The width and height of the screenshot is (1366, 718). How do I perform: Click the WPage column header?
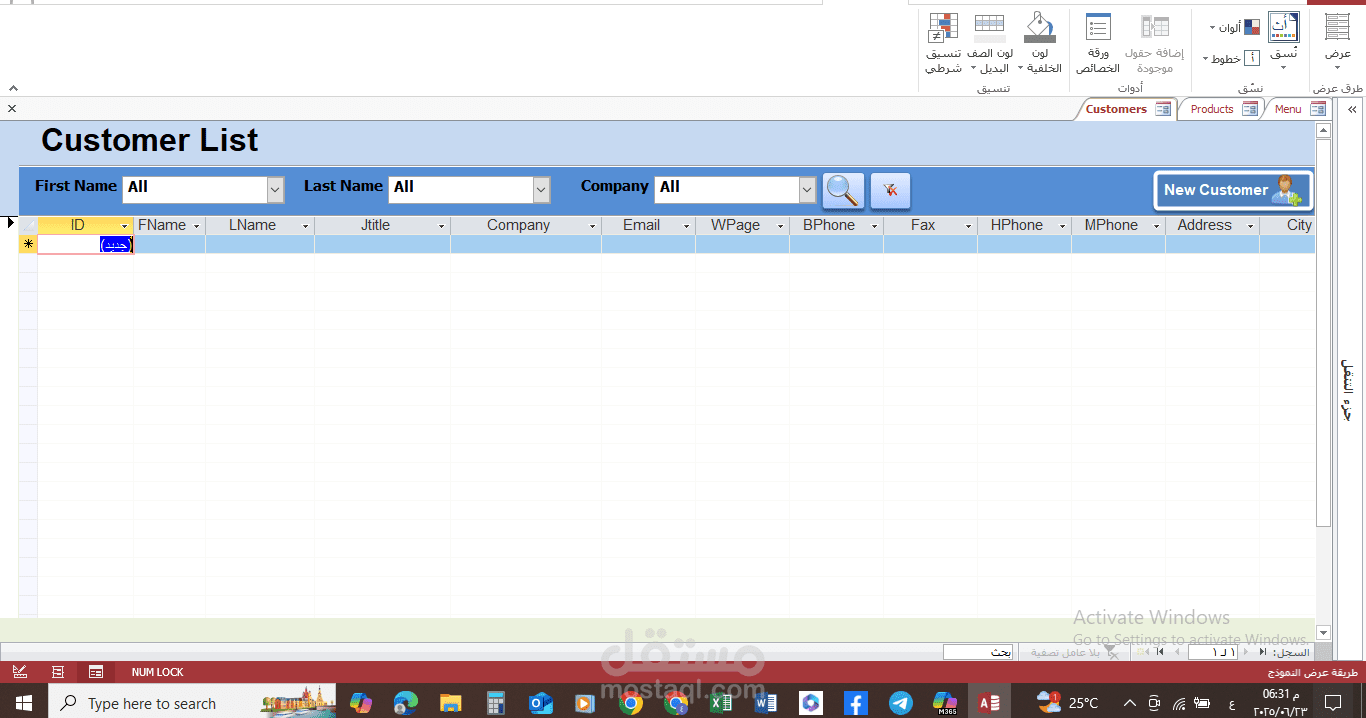(x=742, y=226)
